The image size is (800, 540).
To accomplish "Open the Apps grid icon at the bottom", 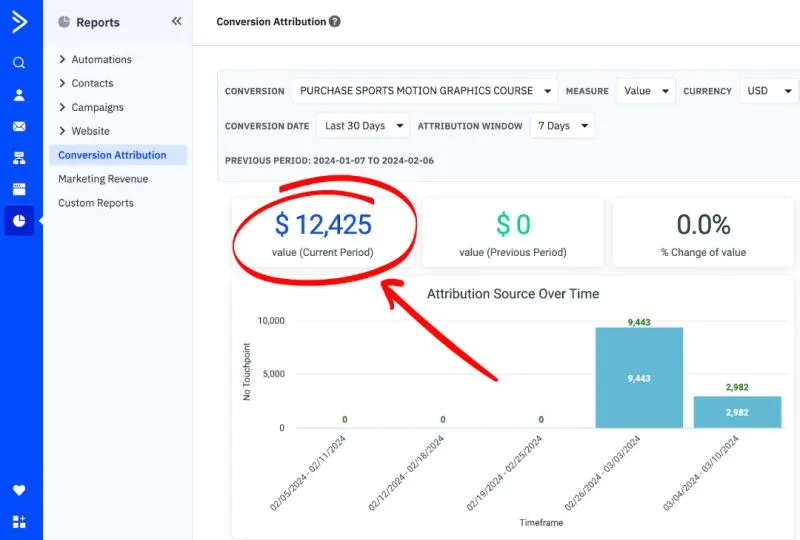I will click(19, 521).
